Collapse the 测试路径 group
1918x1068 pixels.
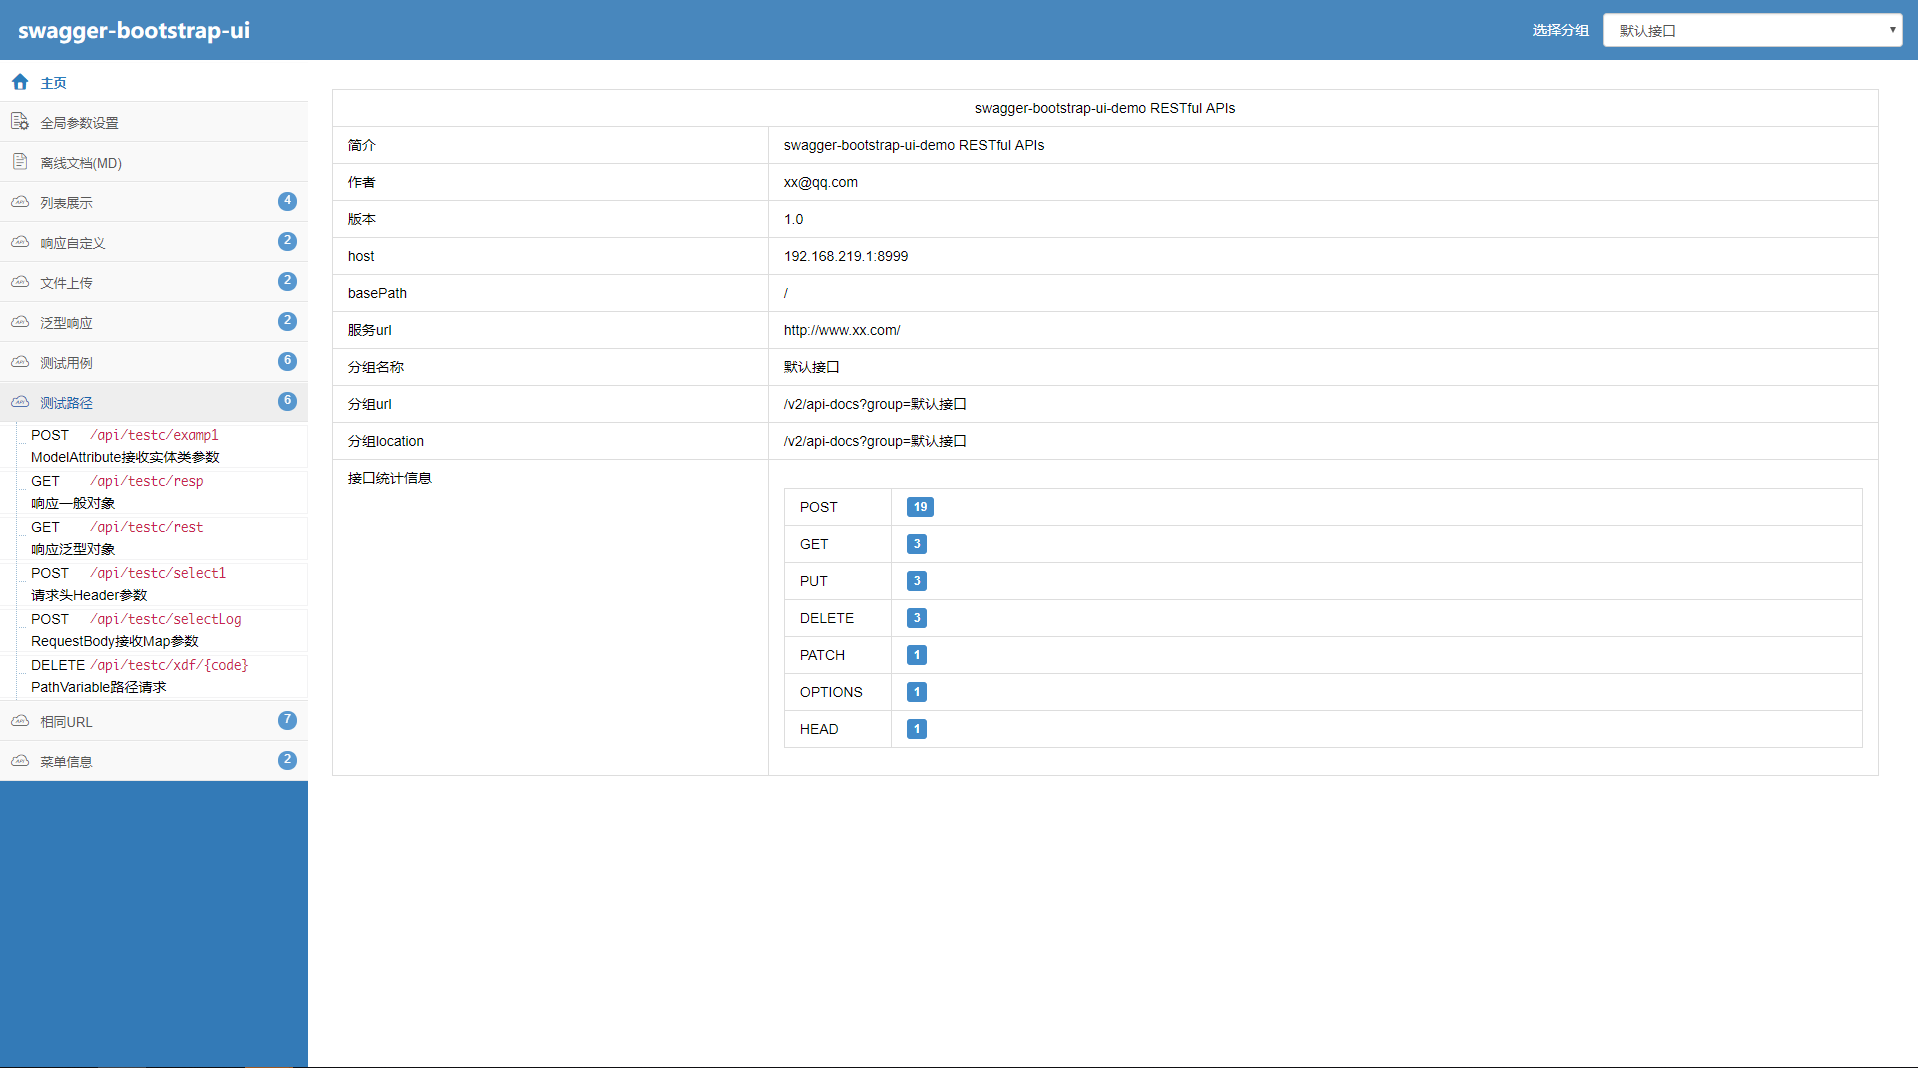pyautogui.click(x=154, y=402)
